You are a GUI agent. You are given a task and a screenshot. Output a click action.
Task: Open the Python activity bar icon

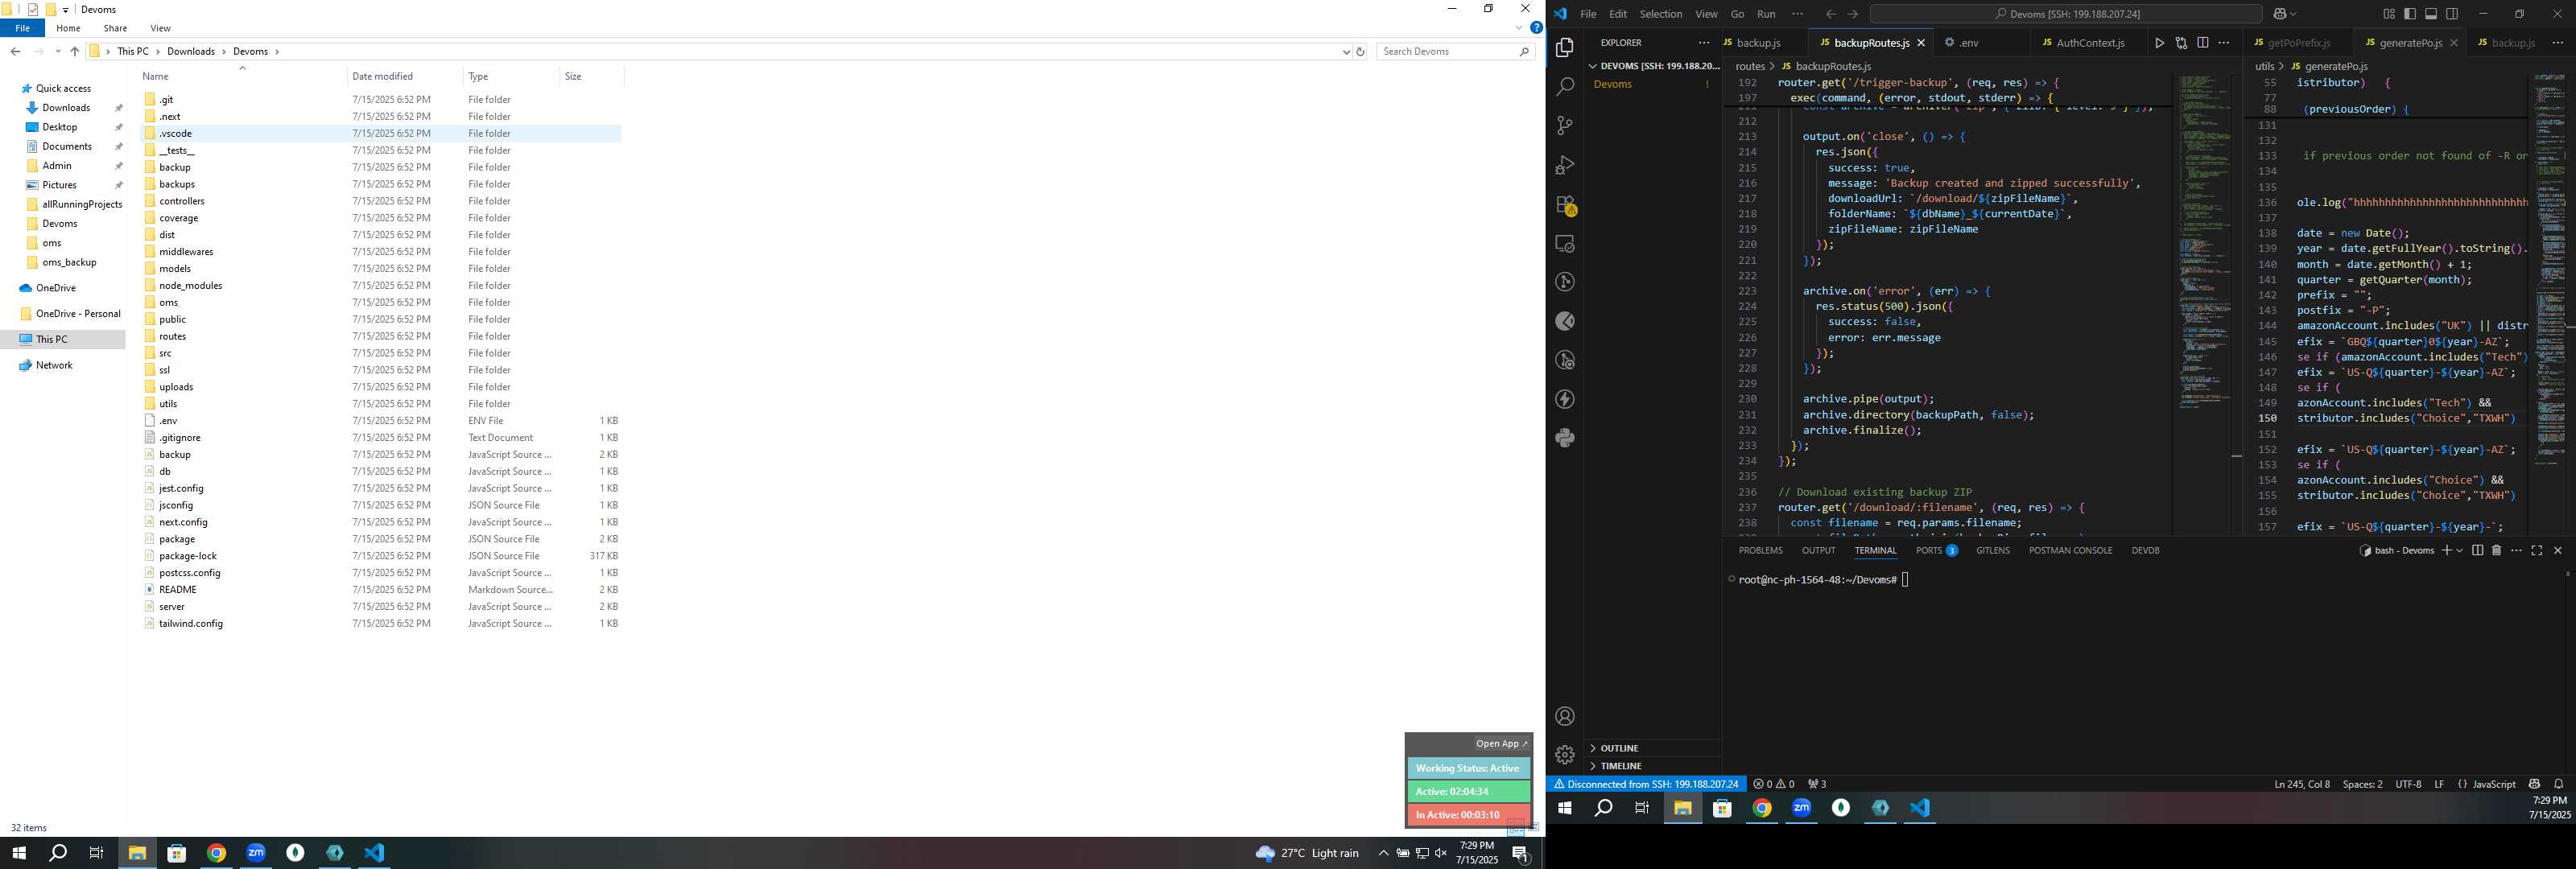[x=1565, y=438]
